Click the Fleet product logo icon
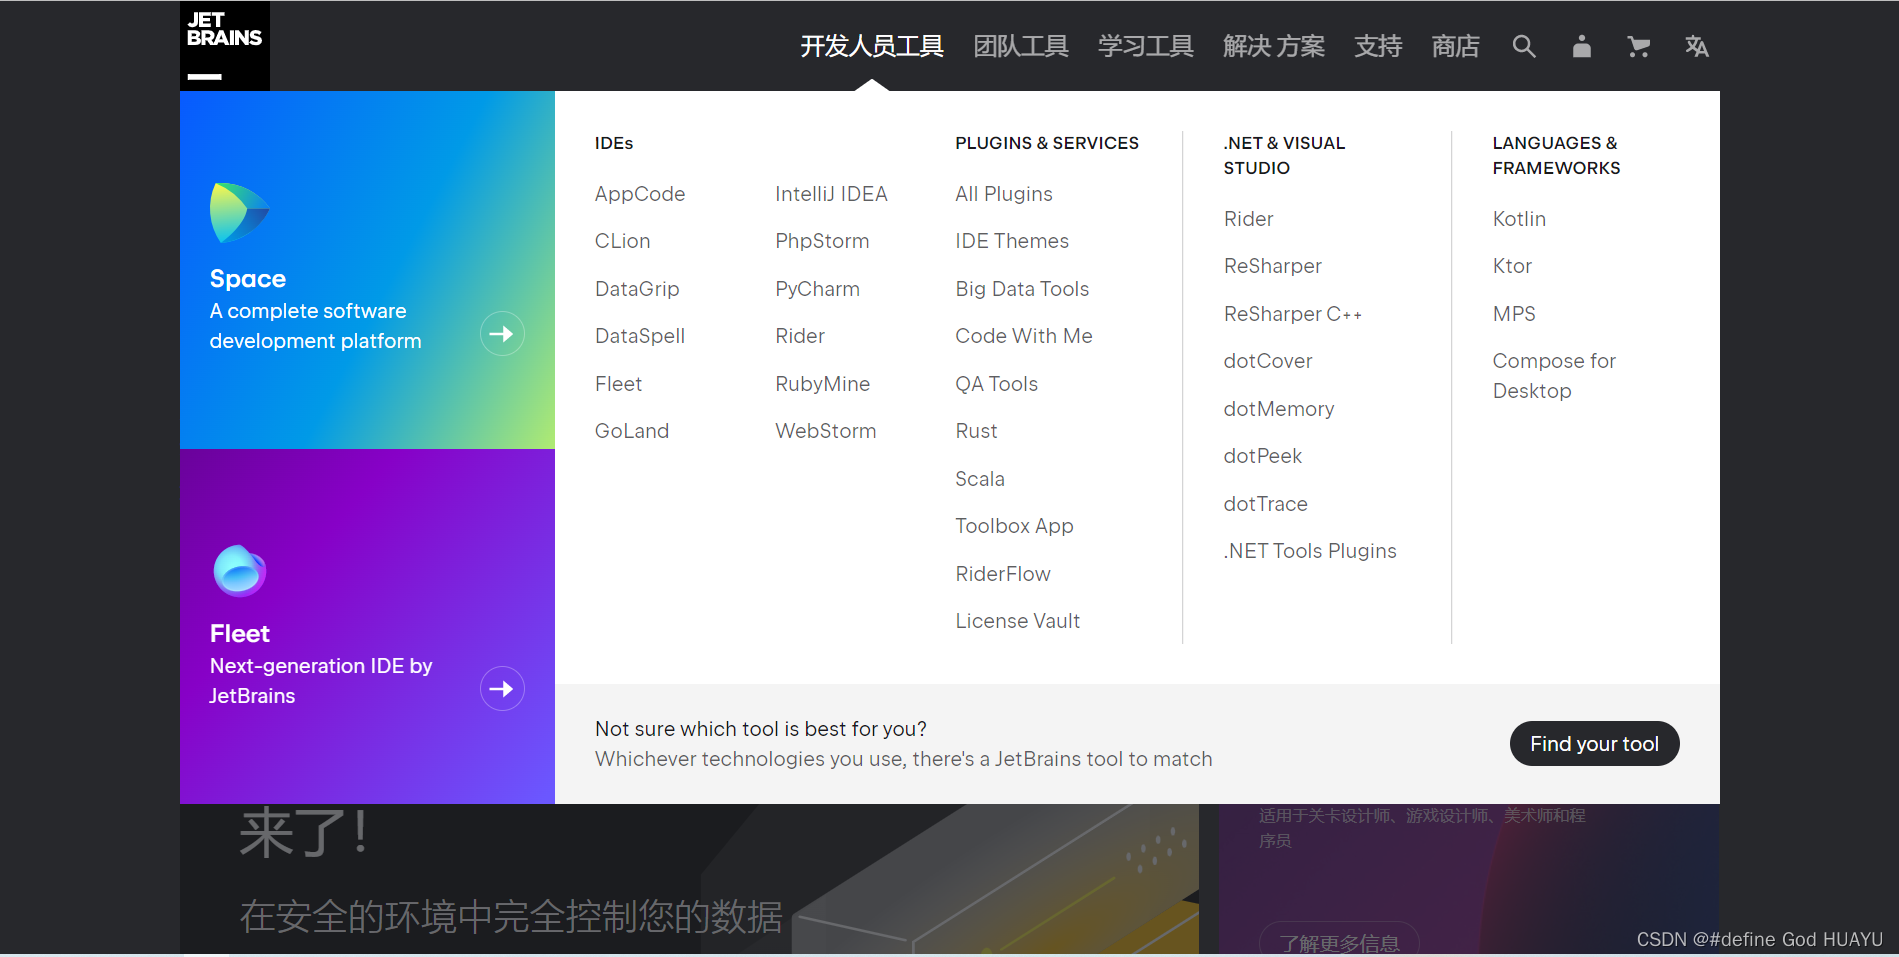 (x=239, y=570)
